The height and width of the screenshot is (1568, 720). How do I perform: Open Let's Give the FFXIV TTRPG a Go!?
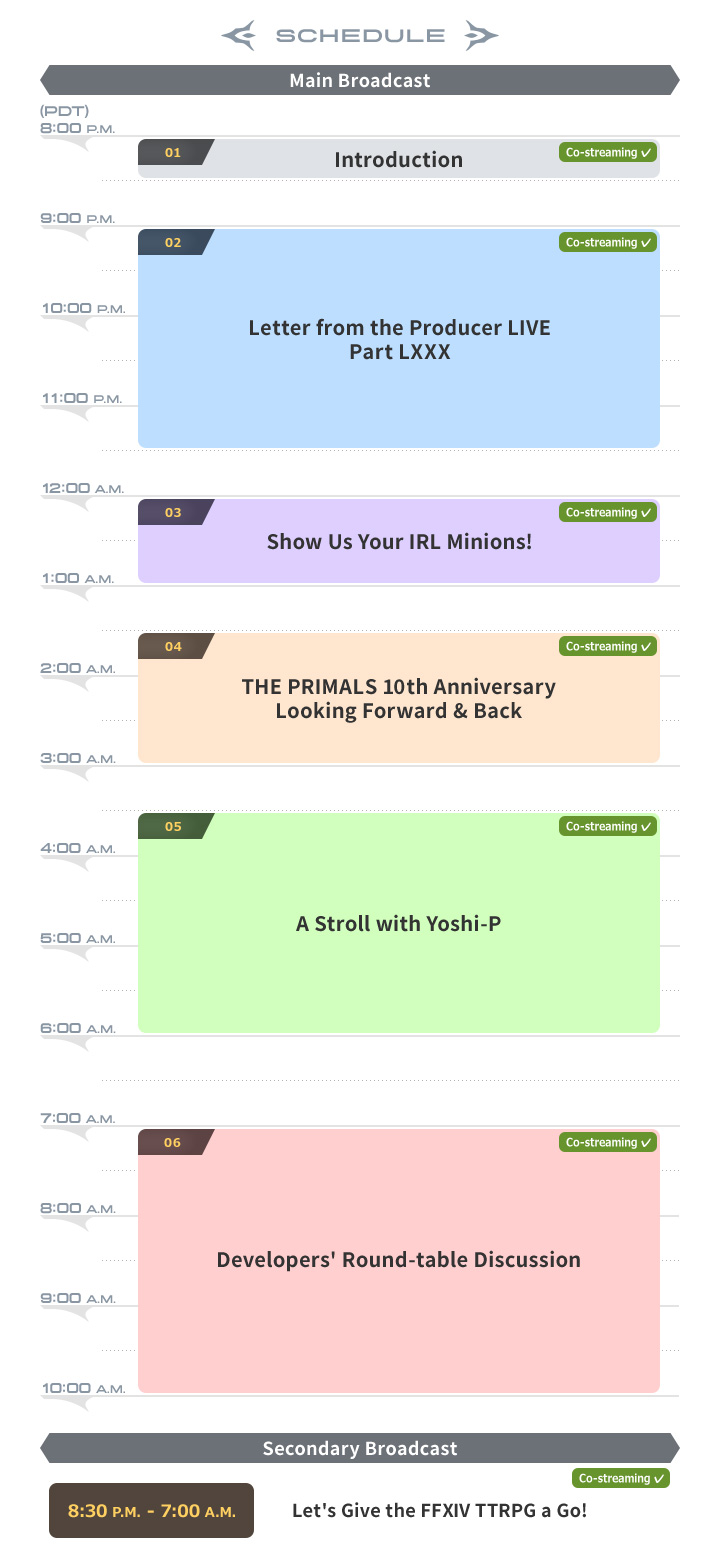439,1511
